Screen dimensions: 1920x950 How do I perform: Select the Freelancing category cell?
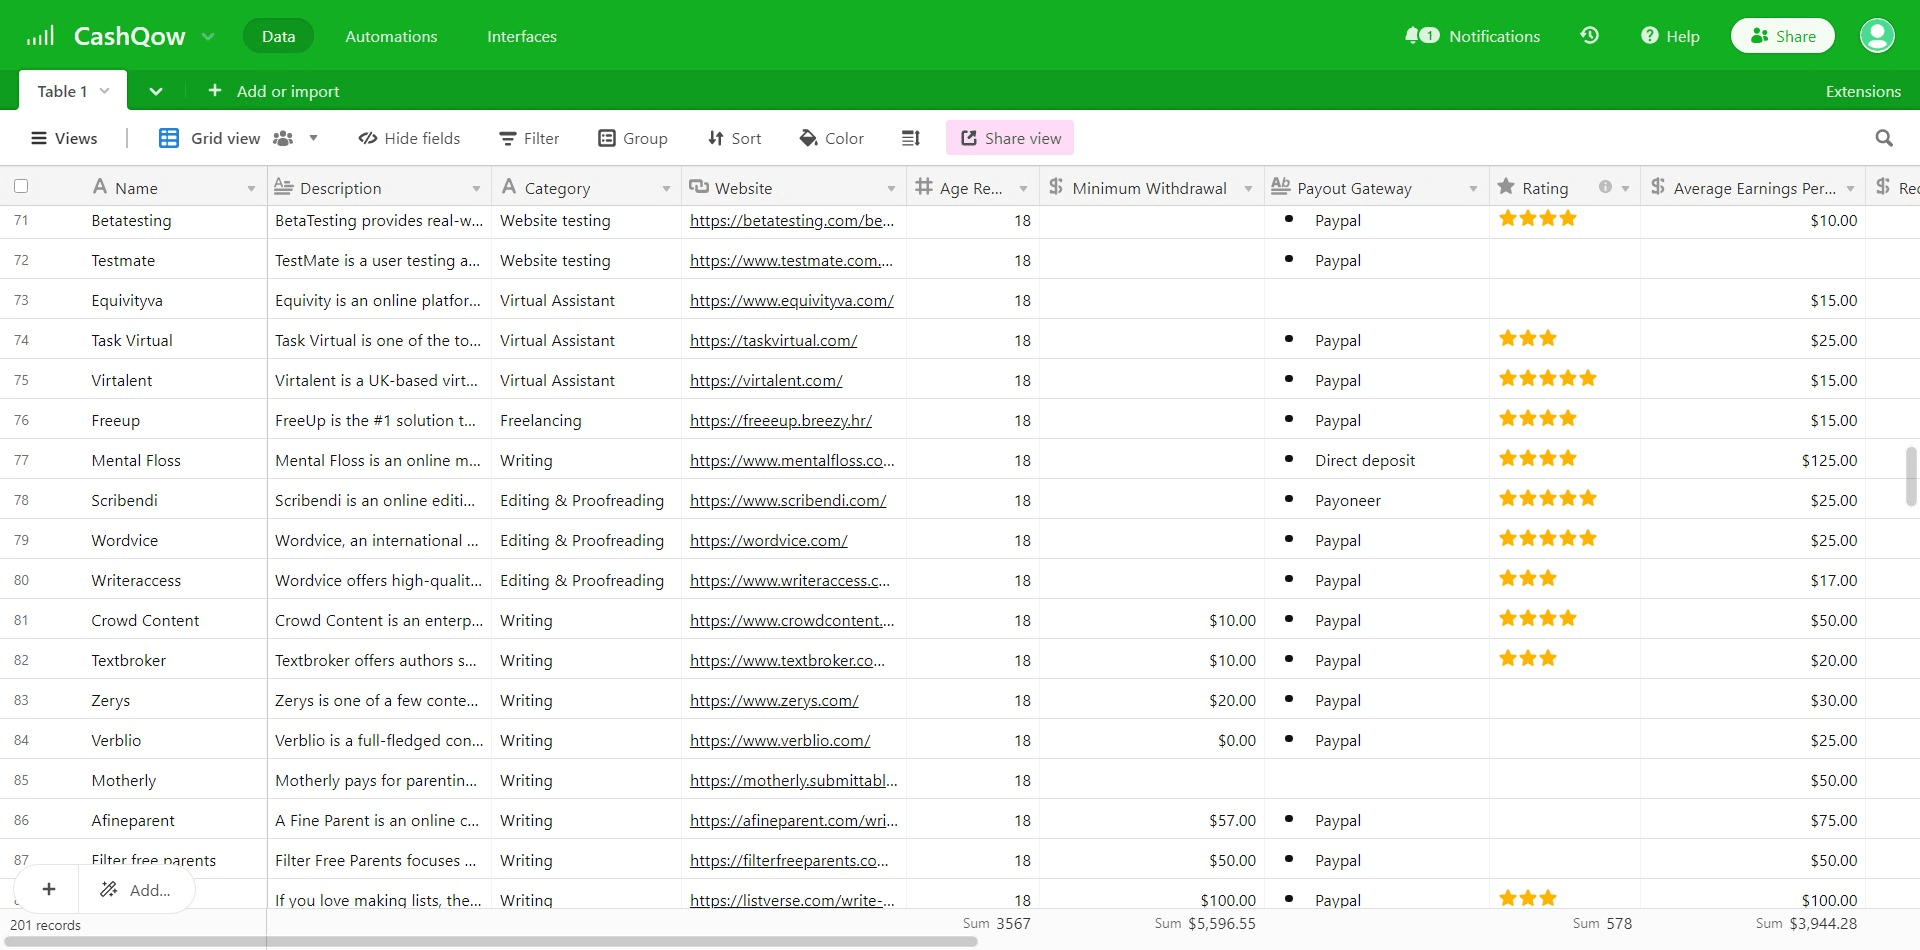(x=586, y=419)
